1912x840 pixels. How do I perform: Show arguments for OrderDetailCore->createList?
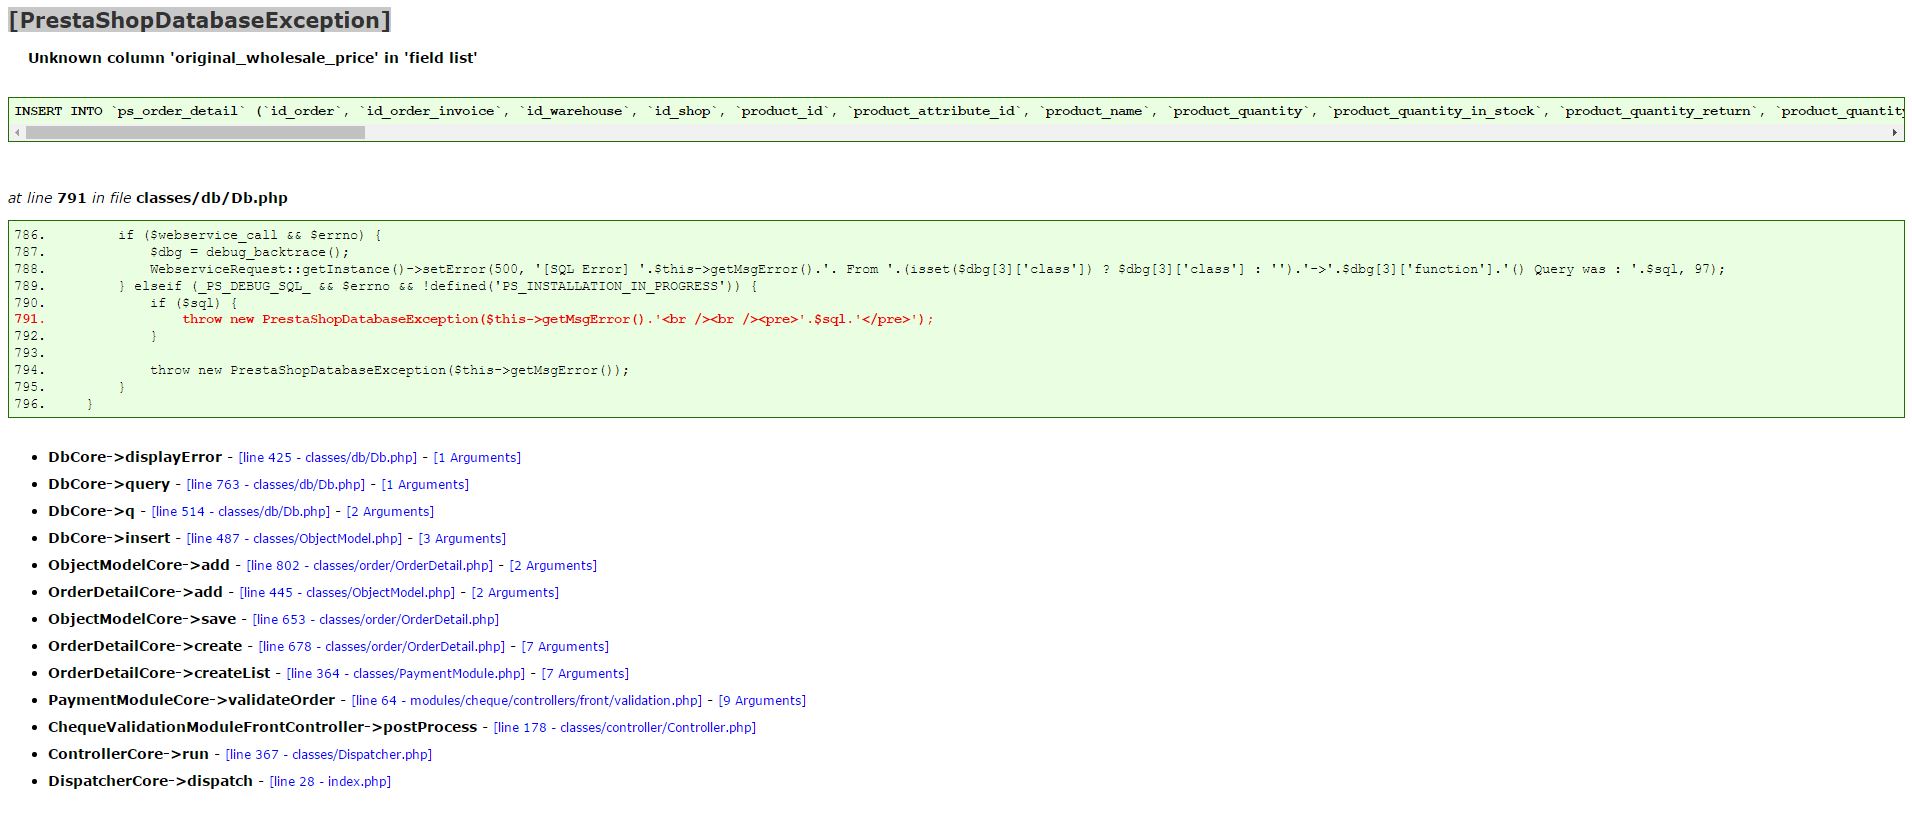point(585,674)
